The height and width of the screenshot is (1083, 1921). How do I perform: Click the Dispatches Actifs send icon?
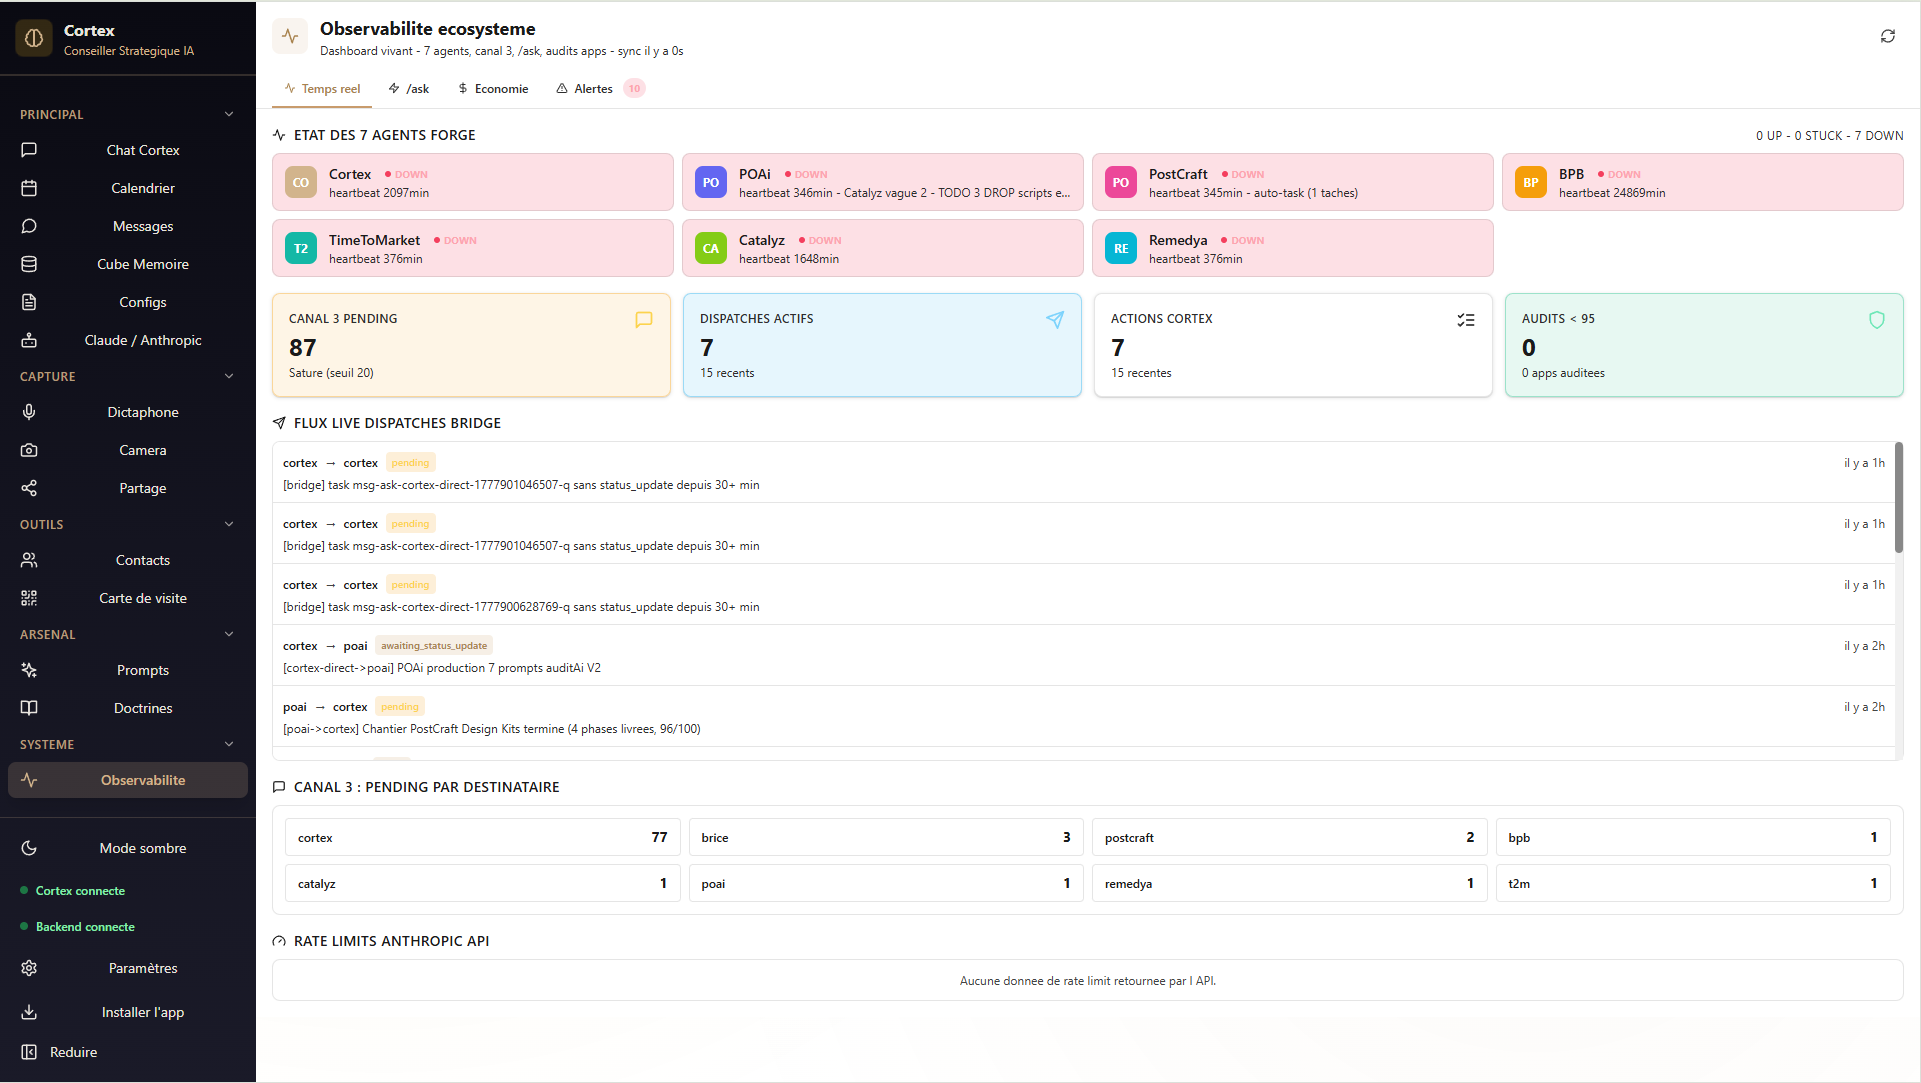point(1055,320)
